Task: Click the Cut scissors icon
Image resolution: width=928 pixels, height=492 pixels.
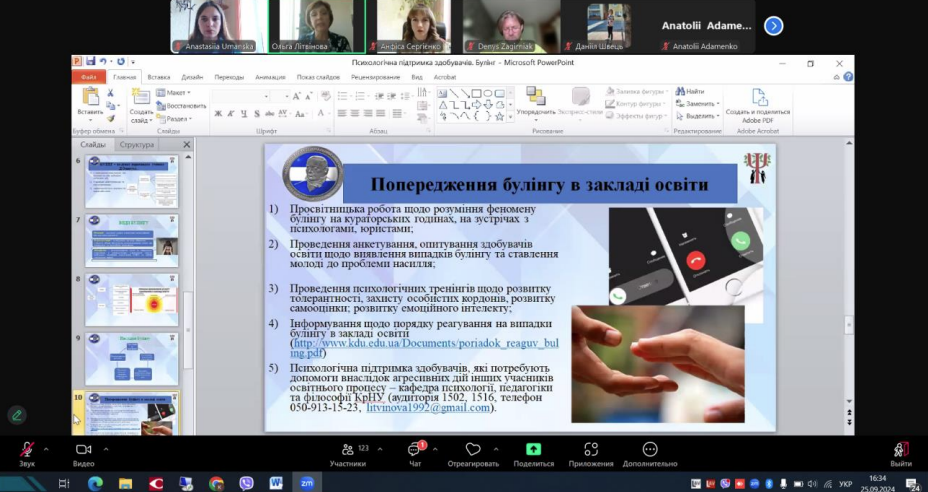Action: click(x=110, y=93)
